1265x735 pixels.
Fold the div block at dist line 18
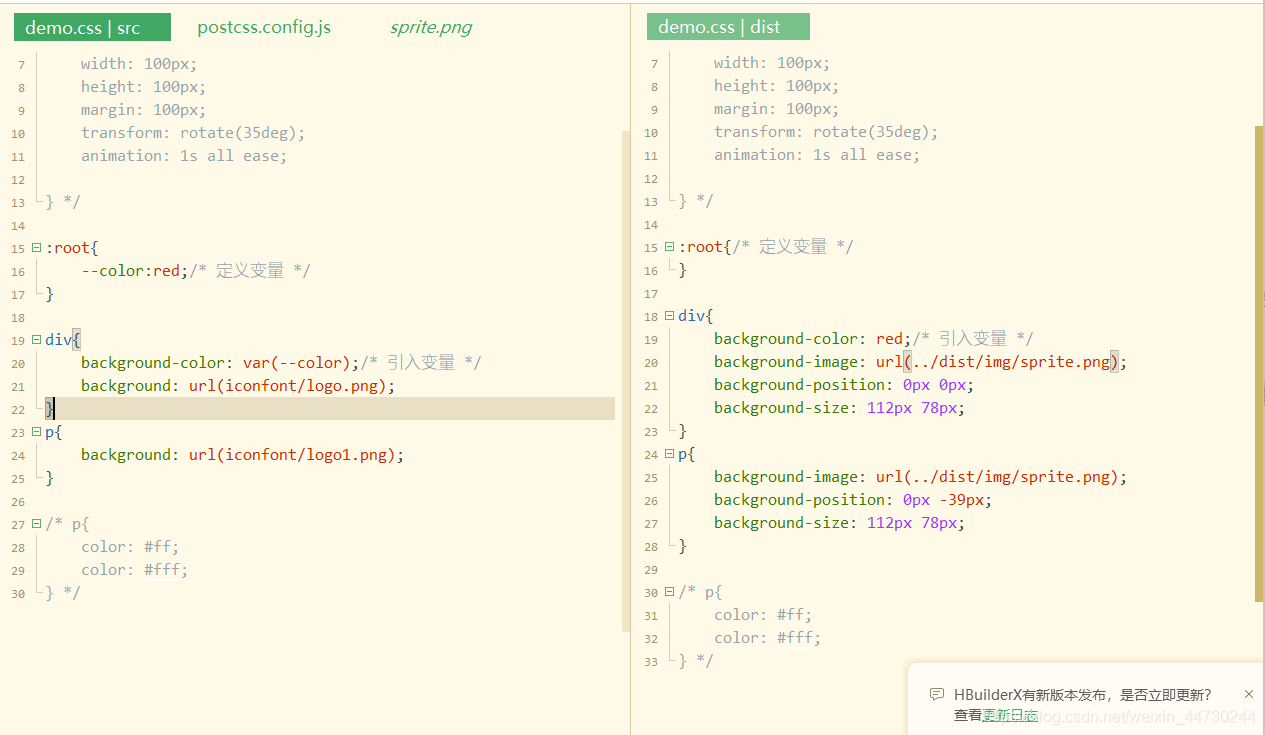[x=669, y=316]
